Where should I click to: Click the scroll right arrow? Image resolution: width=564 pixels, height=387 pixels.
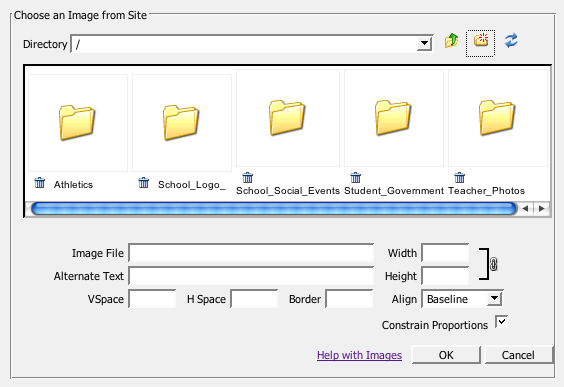pos(541,209)
